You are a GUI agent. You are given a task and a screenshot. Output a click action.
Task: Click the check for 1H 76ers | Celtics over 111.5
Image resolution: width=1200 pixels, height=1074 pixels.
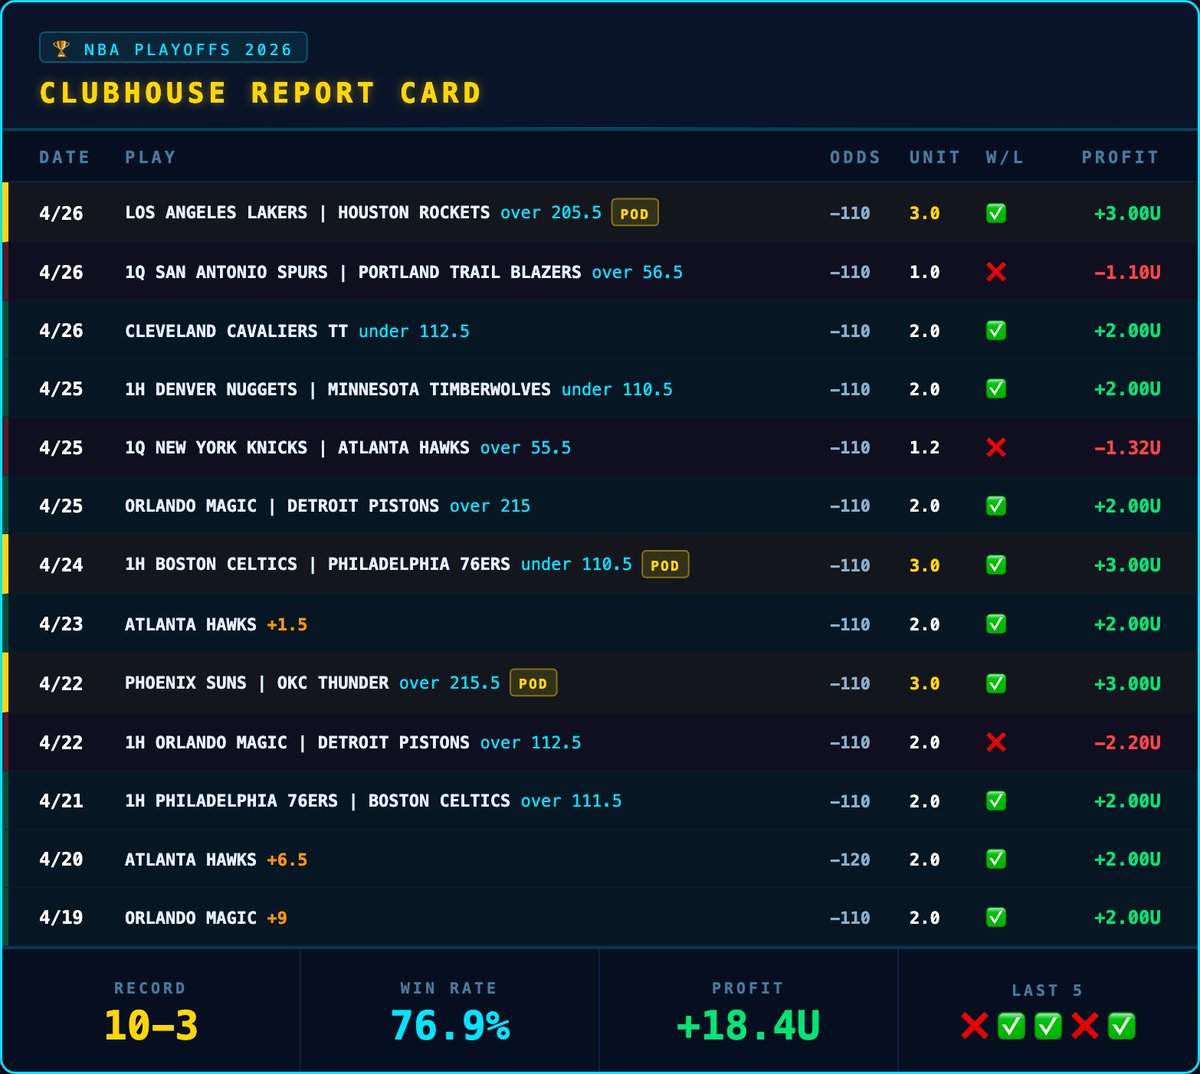click(996, 801)
